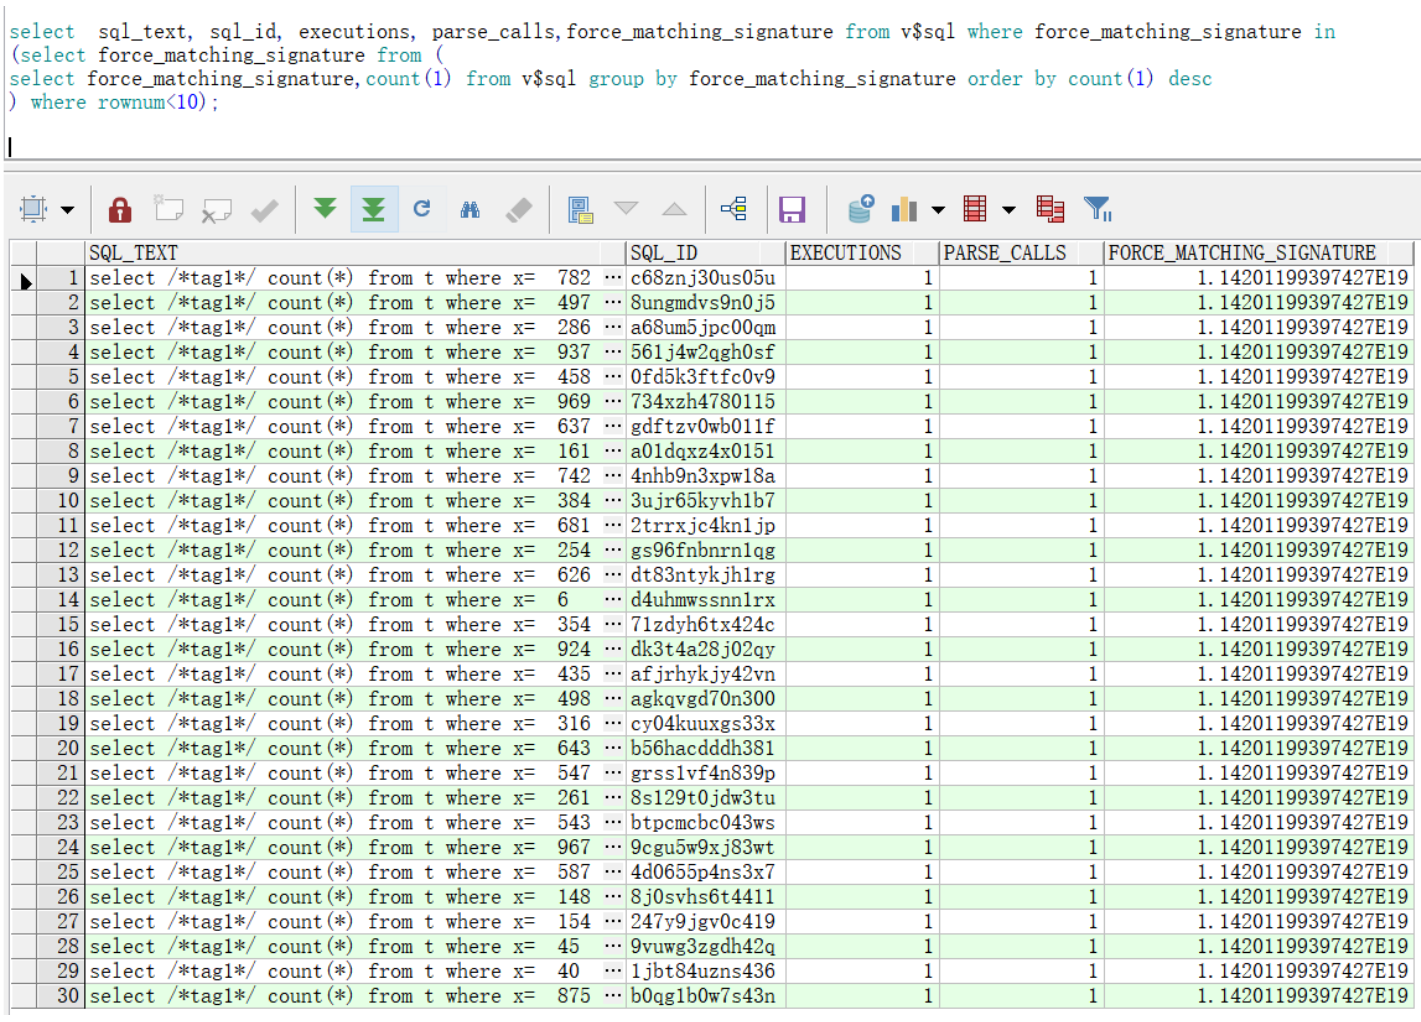Click the SQL_TEXT column header
This screenshot has width=1421, height=1022.
tap(356, 253)
